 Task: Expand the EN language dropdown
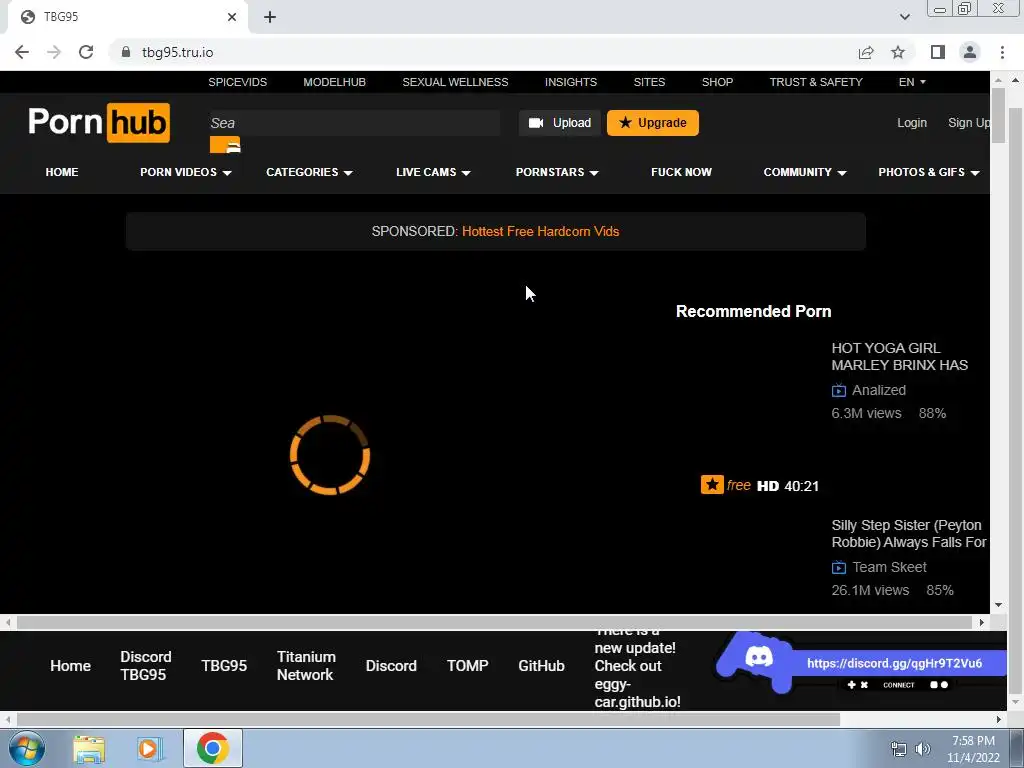pos(912,82)
